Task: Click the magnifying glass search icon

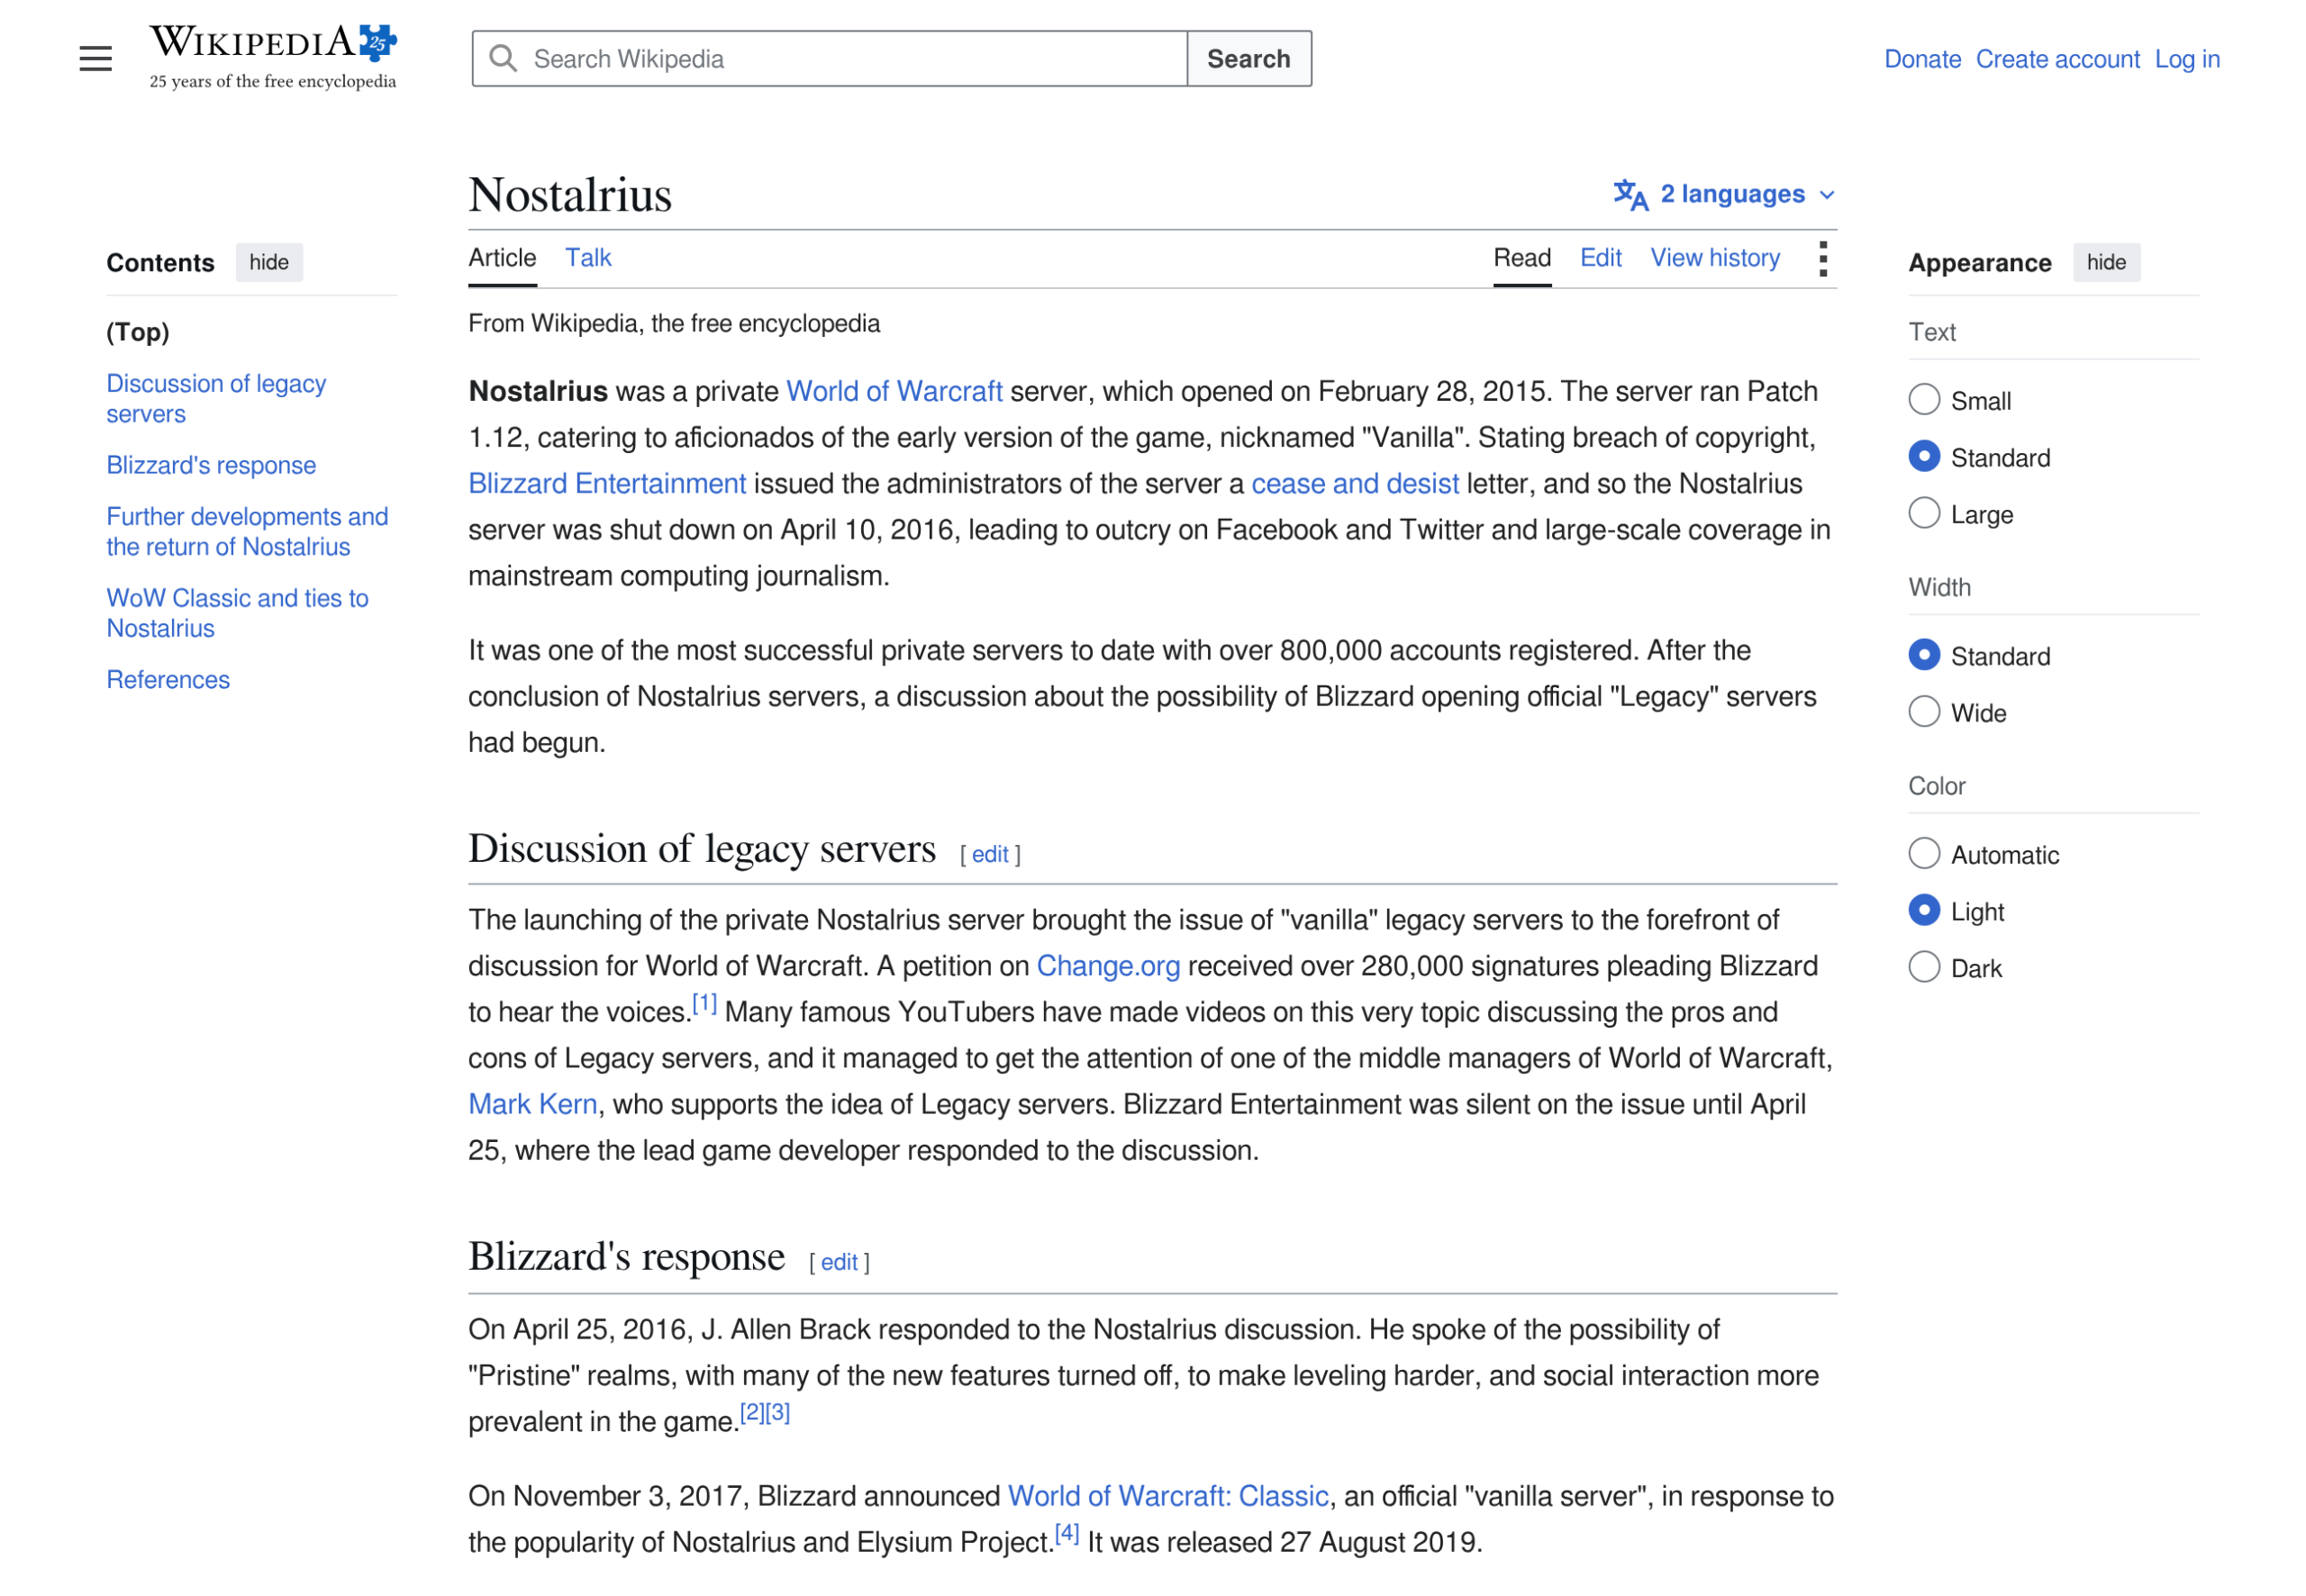Action: pyautogui.click(x=503, y=59)
